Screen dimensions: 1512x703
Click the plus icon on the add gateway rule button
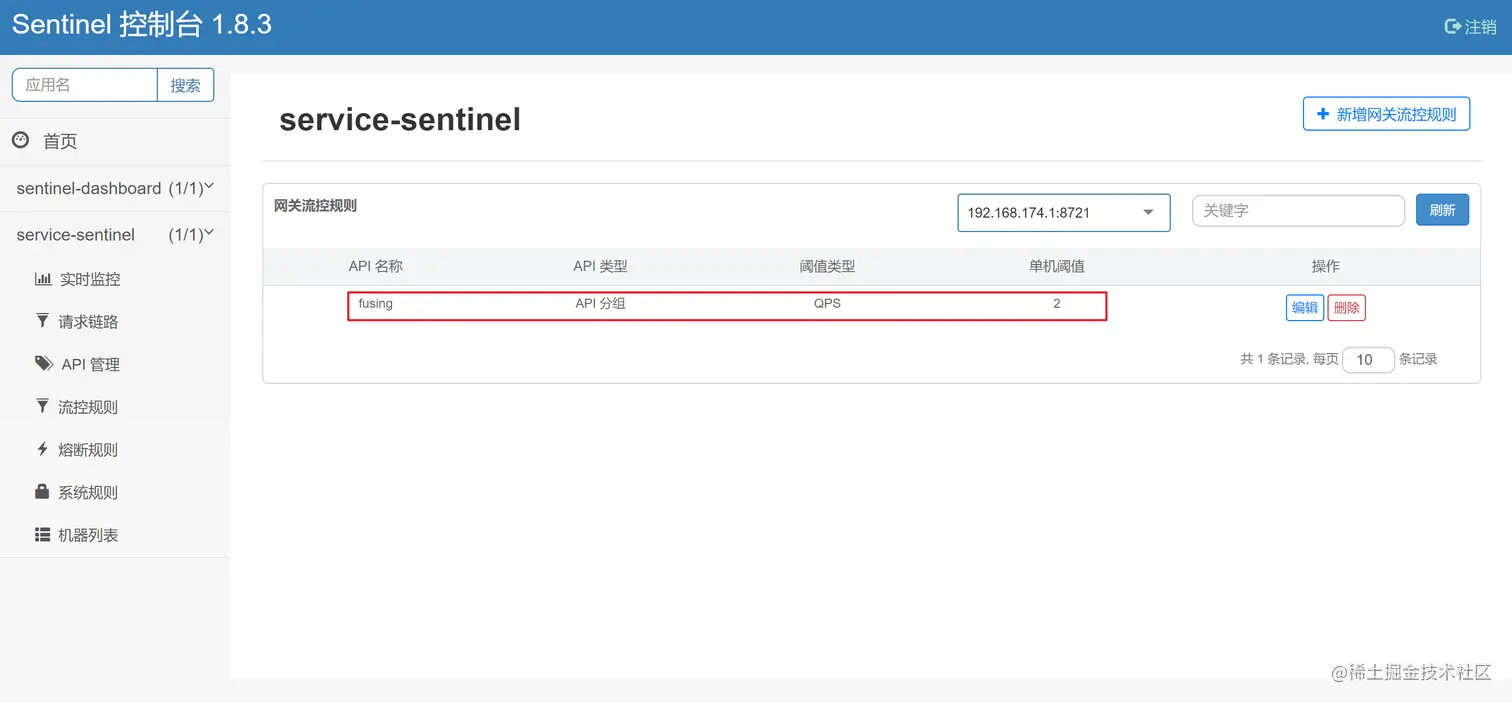pyautogui.click(x=1323, y=114)
